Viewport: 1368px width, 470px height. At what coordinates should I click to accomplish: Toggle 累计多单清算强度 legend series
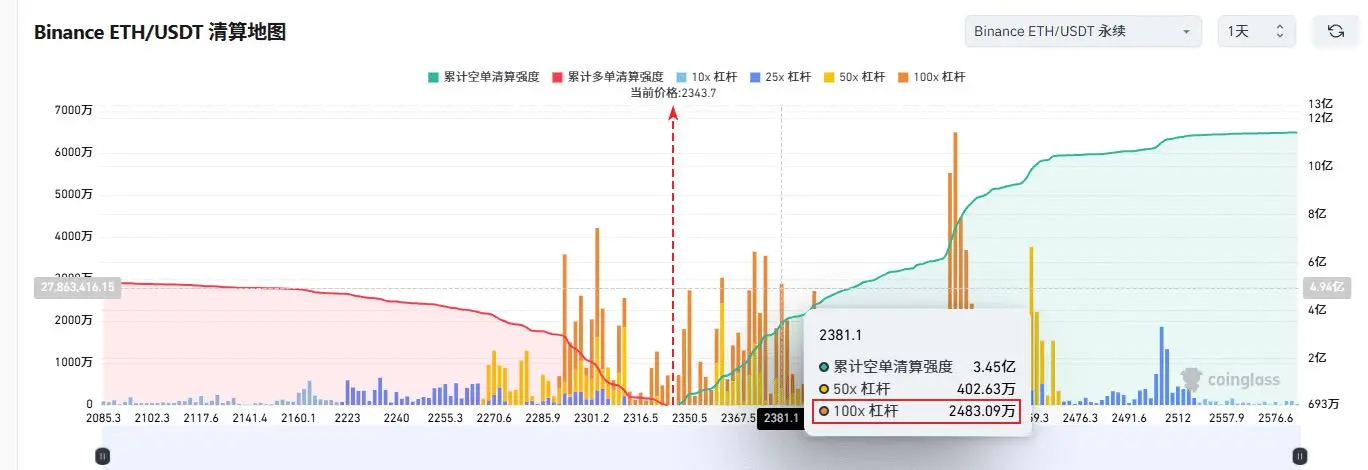click(607, 77)
